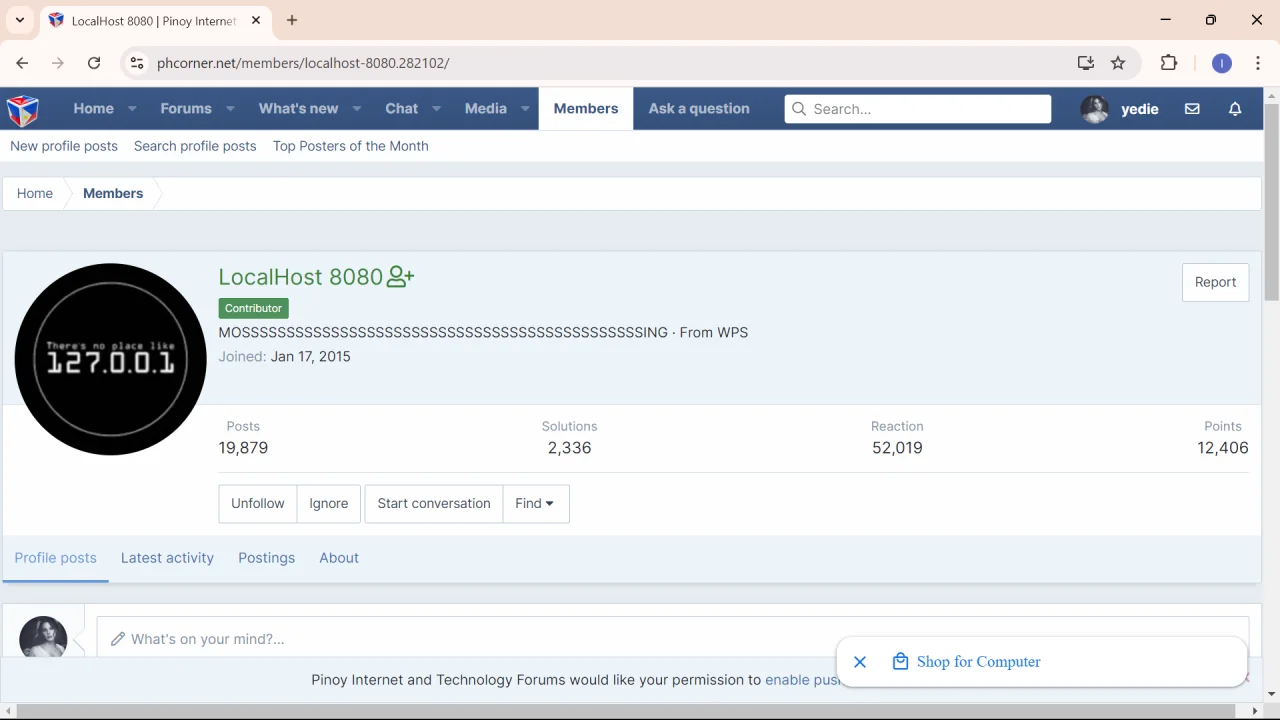Screen dimensions: 1280x720
Task: Click the browser back arrow
Action: click(x=22, y=63)
